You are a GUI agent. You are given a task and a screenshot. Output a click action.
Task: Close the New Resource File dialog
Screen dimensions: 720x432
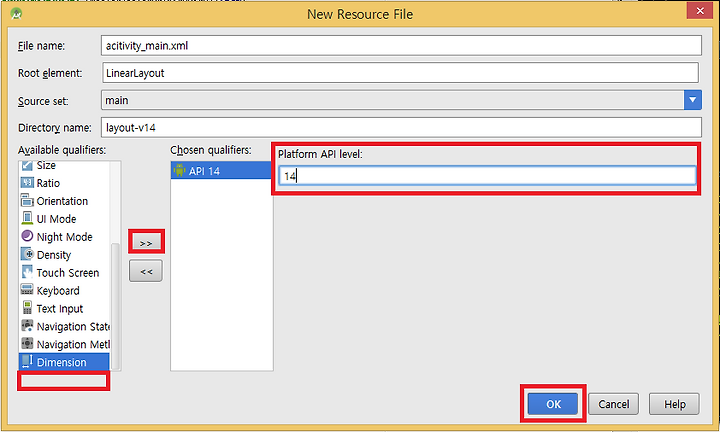[699, 11]
